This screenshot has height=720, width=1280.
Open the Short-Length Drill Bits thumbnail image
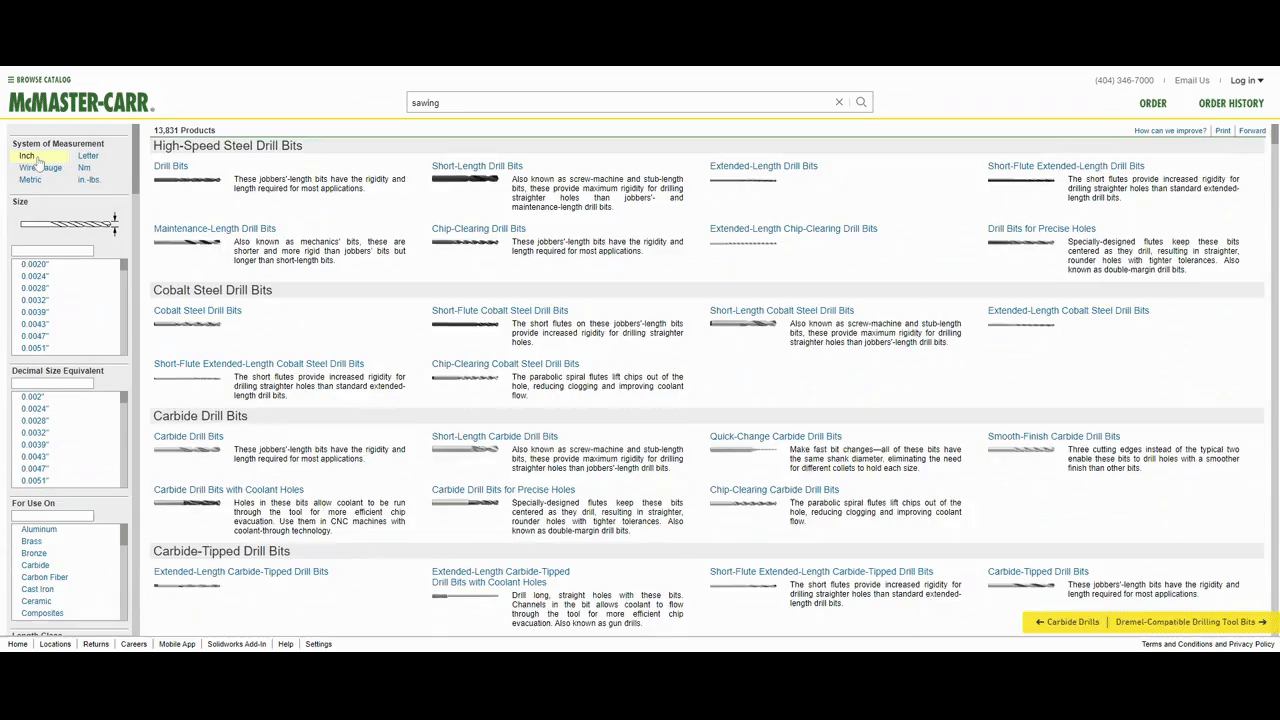point(465,179)
